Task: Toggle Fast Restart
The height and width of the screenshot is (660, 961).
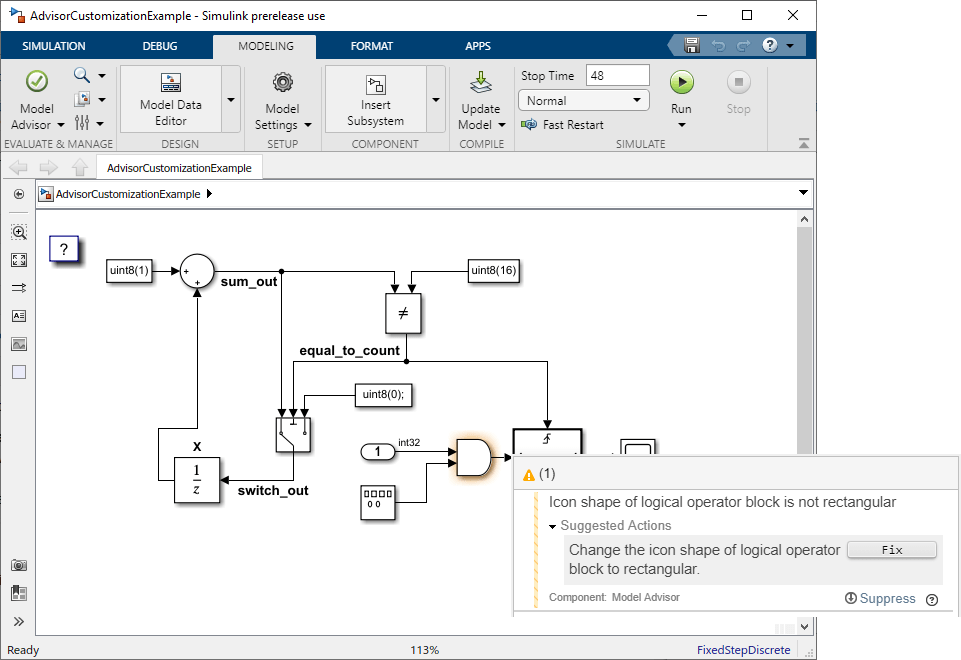Action: point(563,124)
